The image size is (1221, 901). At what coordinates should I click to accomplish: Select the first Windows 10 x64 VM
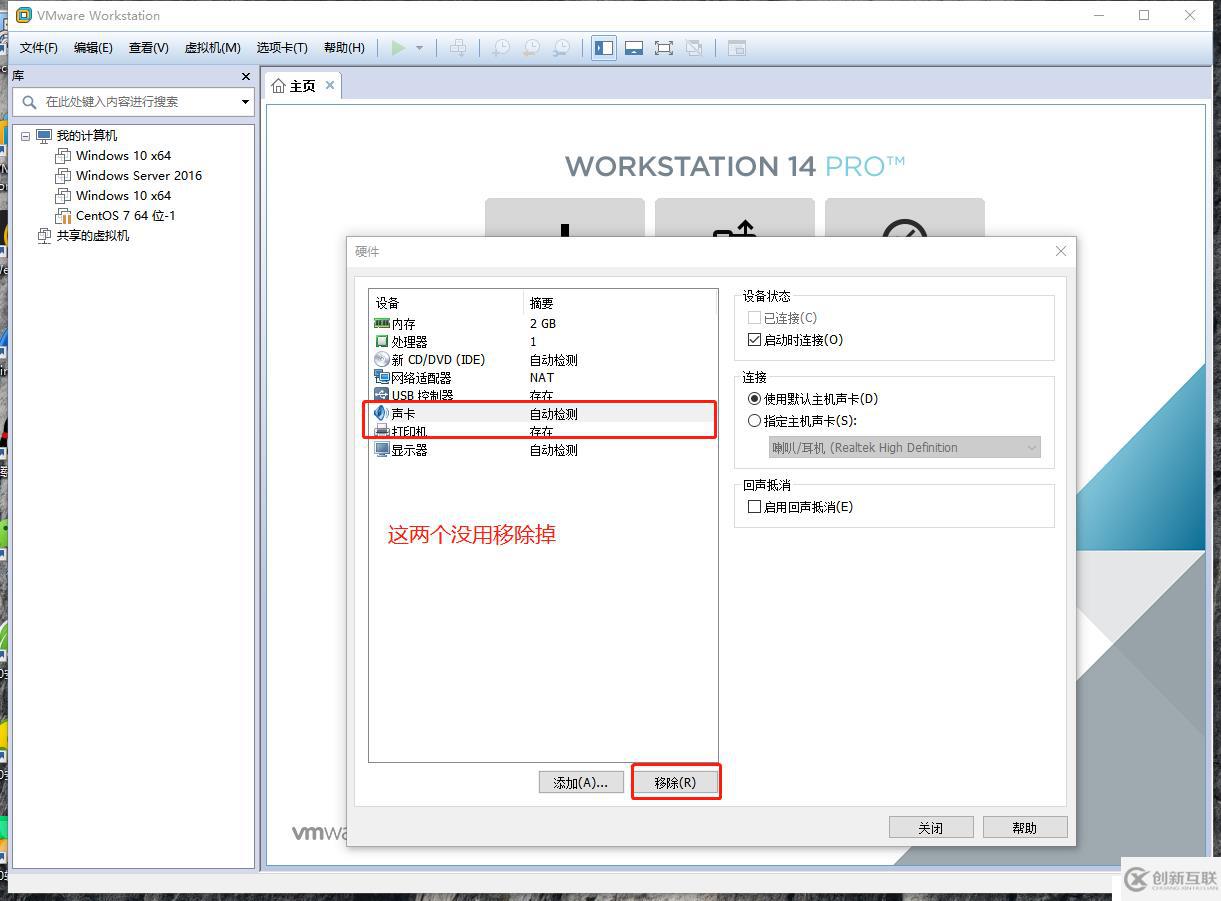[x=123, y=156]
